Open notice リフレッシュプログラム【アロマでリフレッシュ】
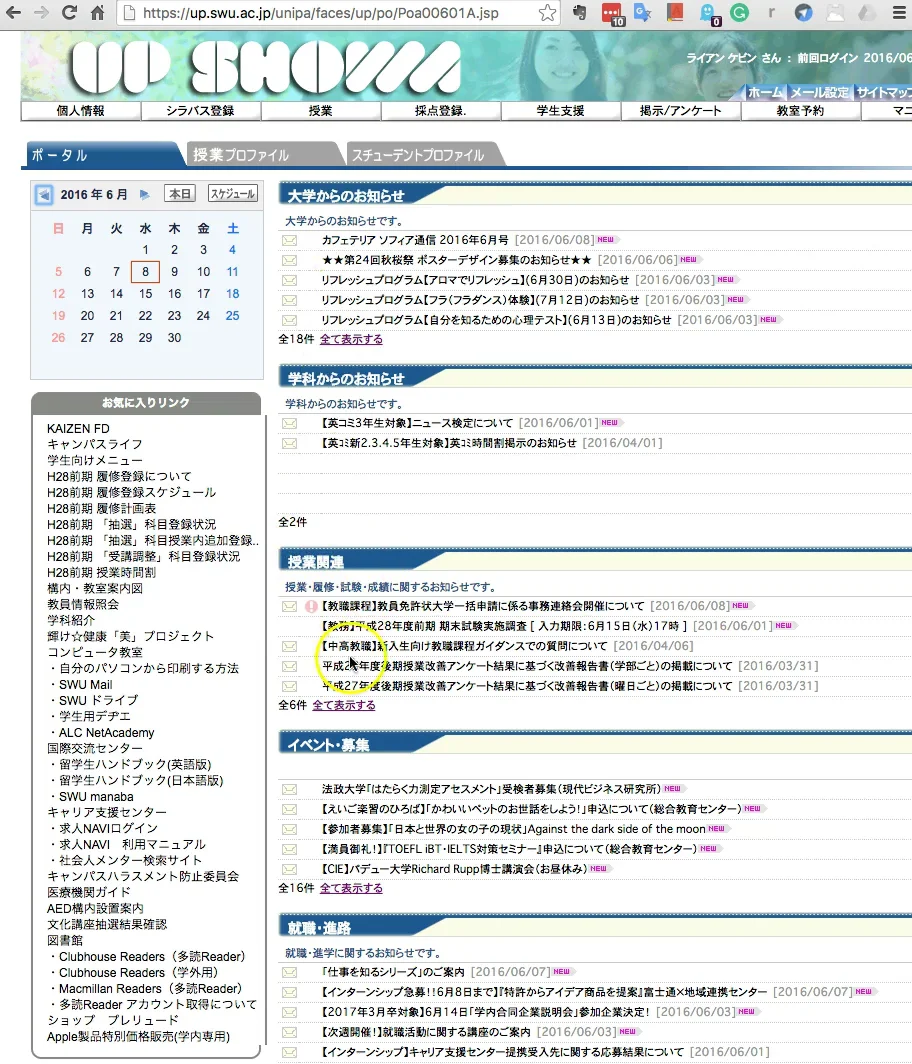 476,280
